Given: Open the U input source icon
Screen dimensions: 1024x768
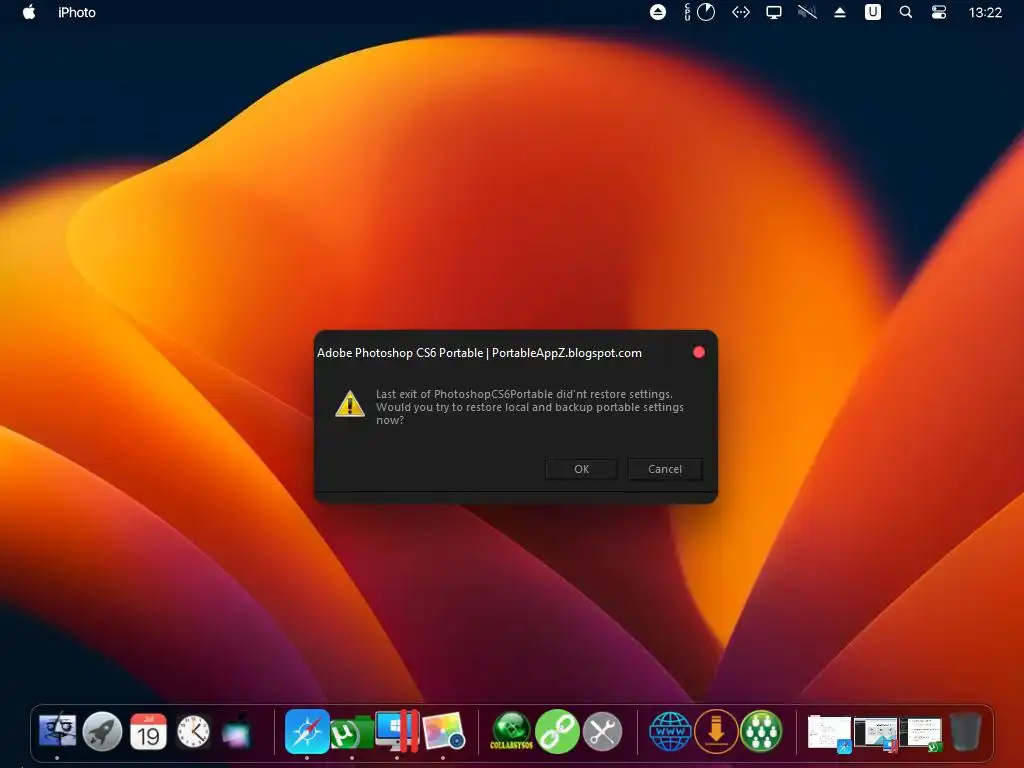Looking at the screenshot, I should click(872, 12).
